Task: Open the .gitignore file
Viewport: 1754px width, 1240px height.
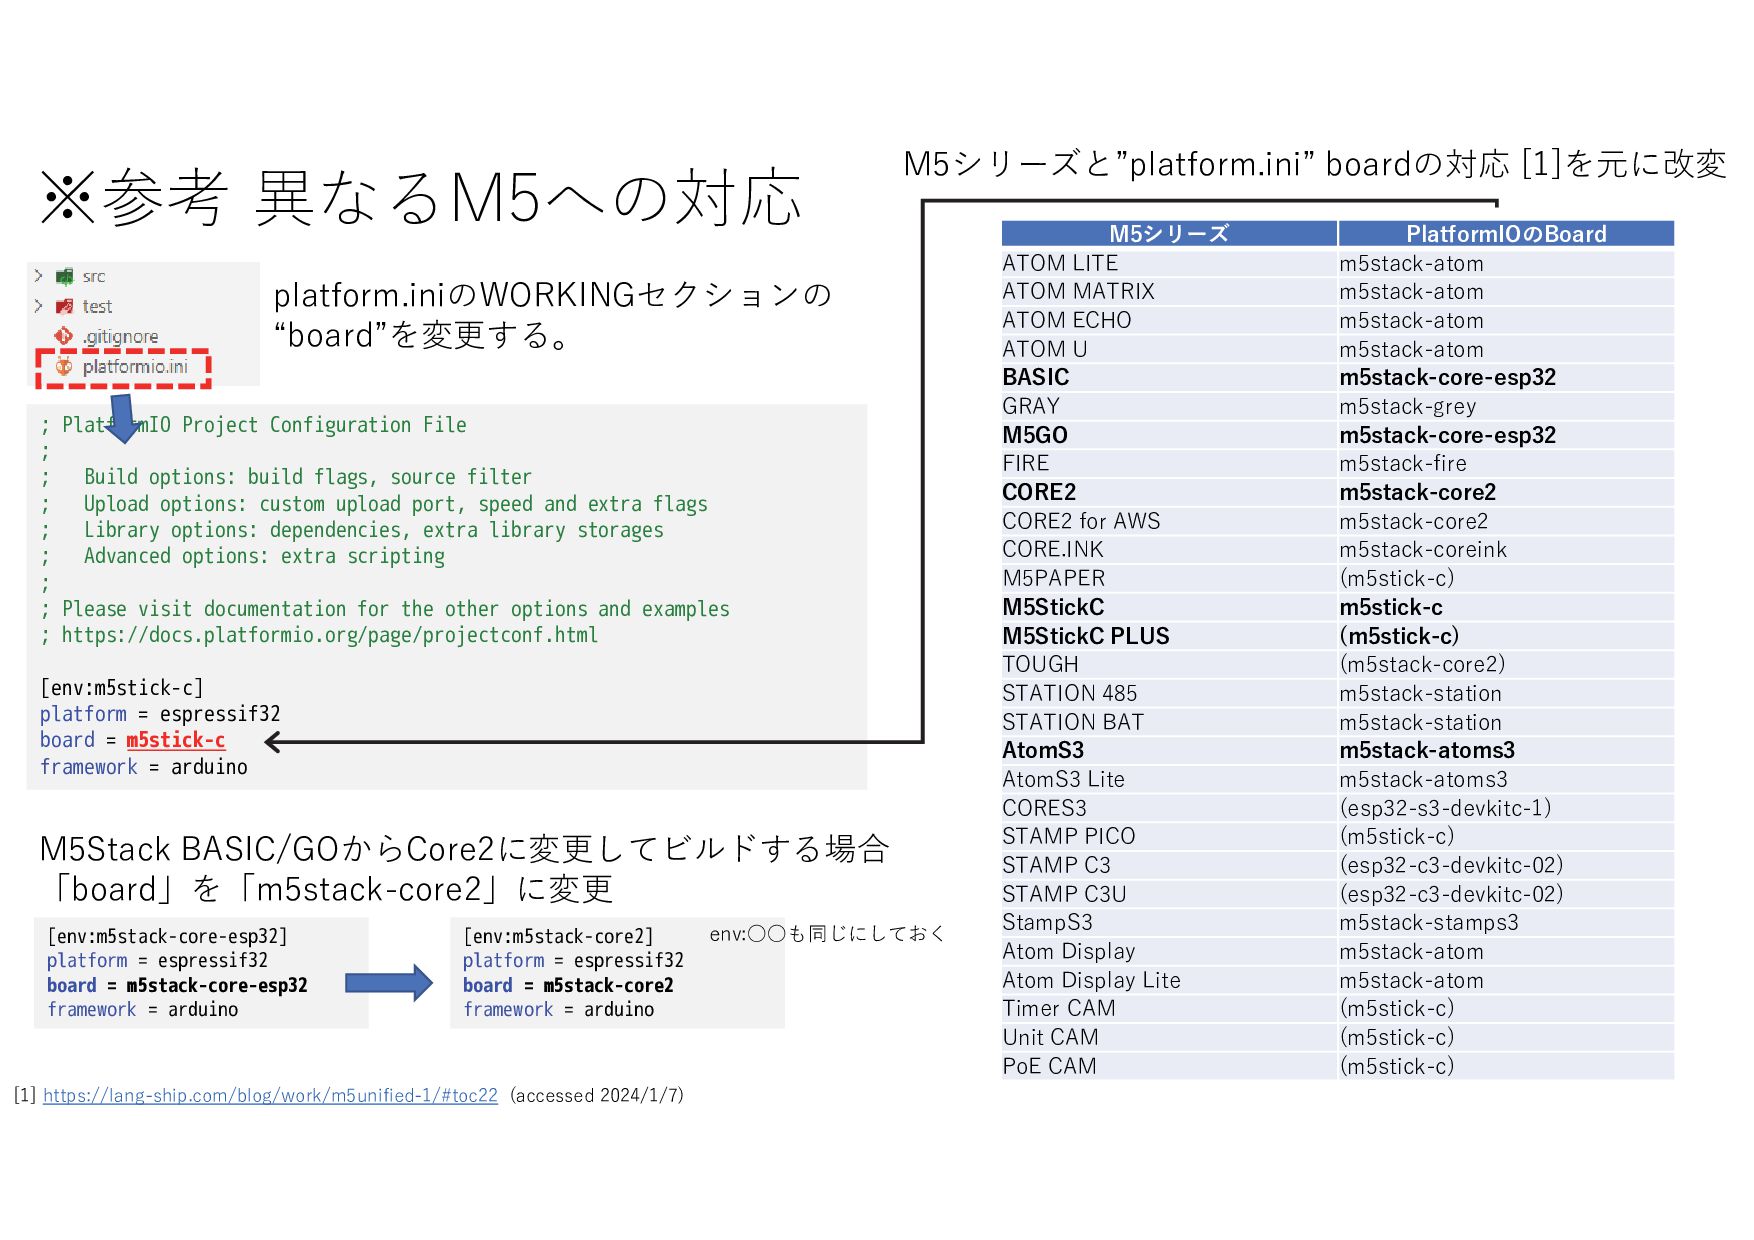Action: (120, 337)
